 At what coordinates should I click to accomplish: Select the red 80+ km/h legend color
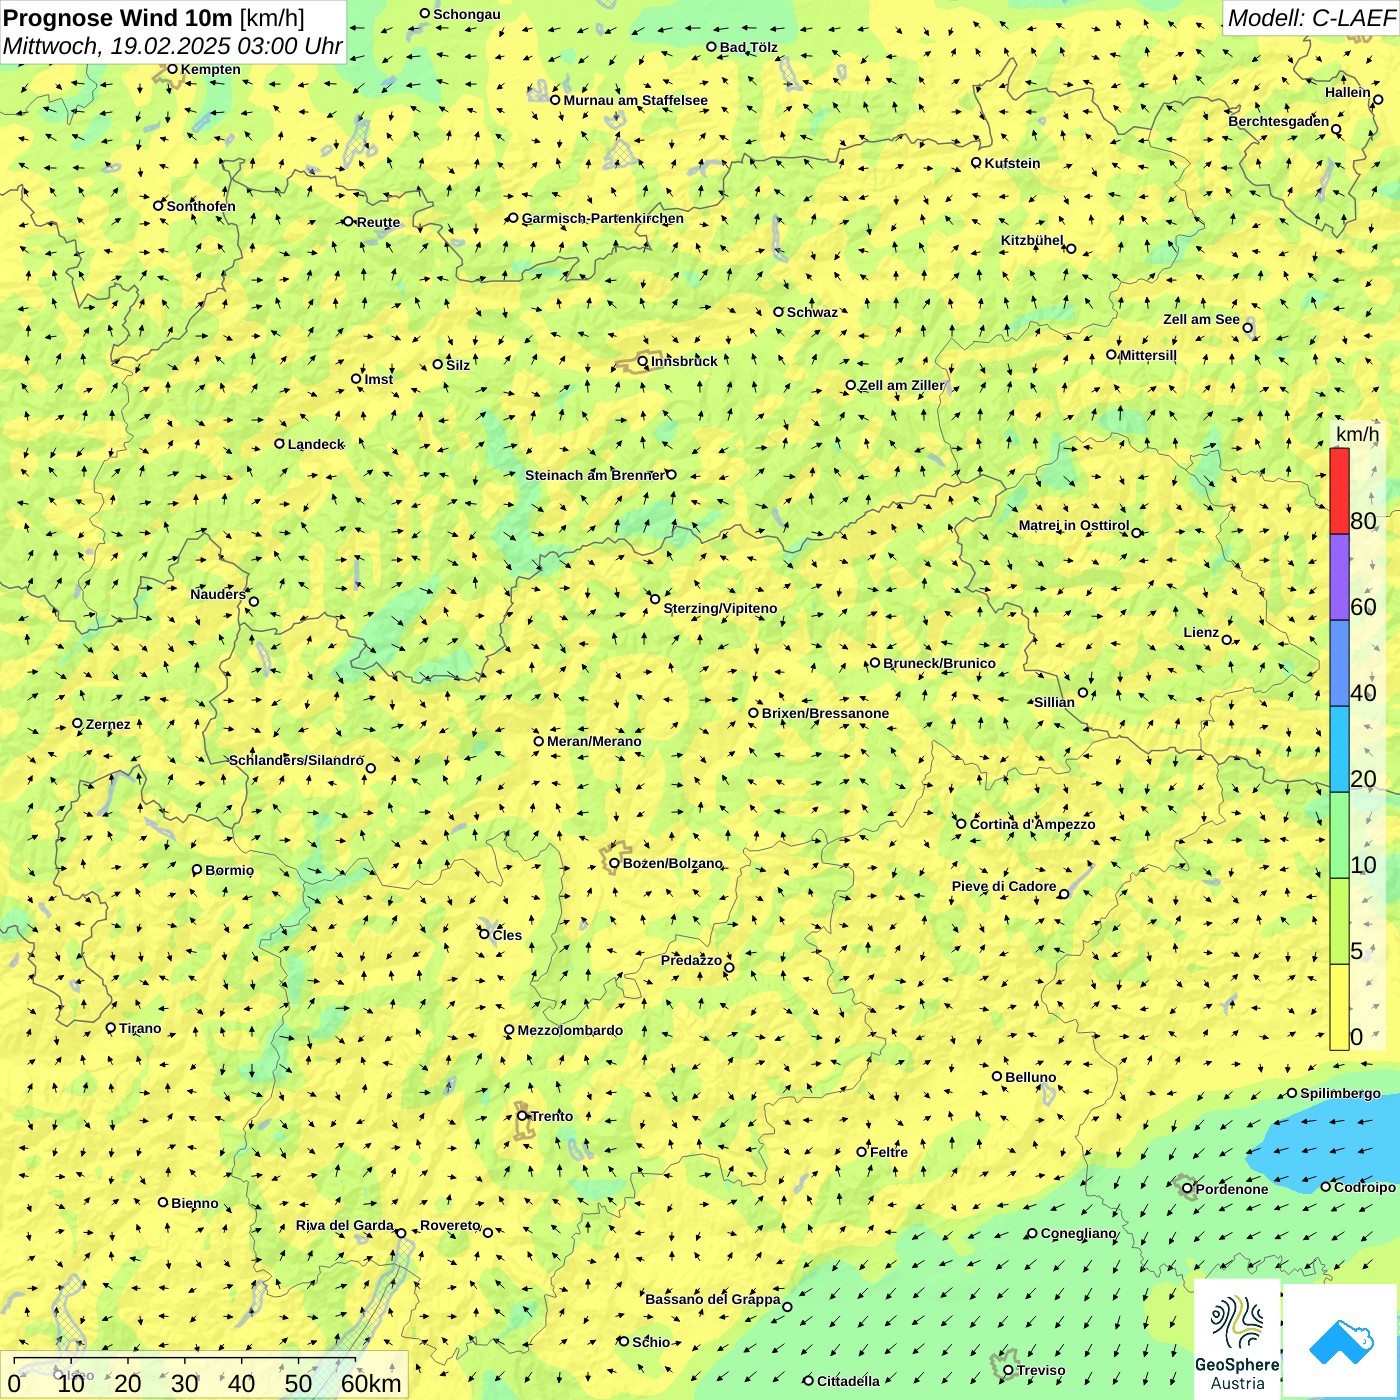tap(1339, 491)
